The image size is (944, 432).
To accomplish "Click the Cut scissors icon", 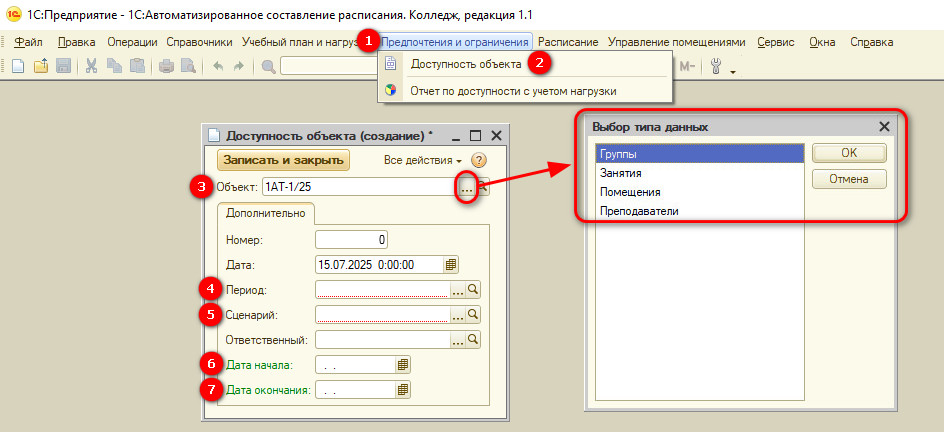I will click(92, 66).
